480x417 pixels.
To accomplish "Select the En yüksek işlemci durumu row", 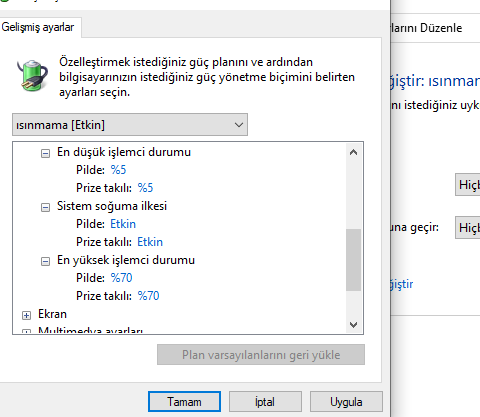I will click(126, 260).
